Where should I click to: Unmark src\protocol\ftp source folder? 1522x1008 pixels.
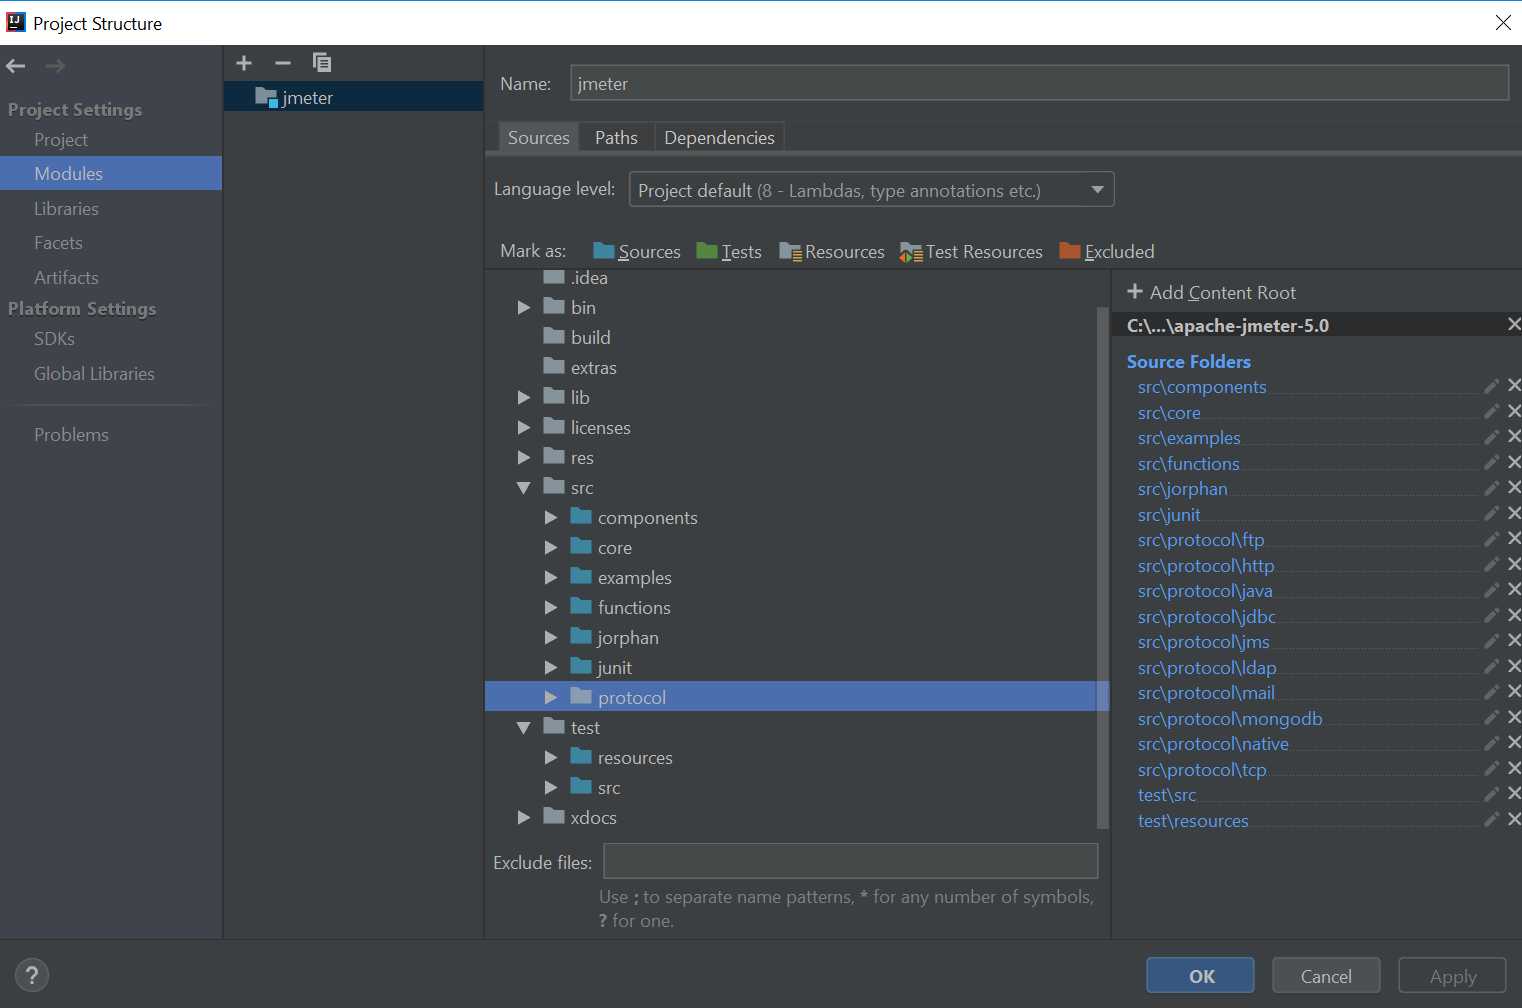click(1514, 539)
